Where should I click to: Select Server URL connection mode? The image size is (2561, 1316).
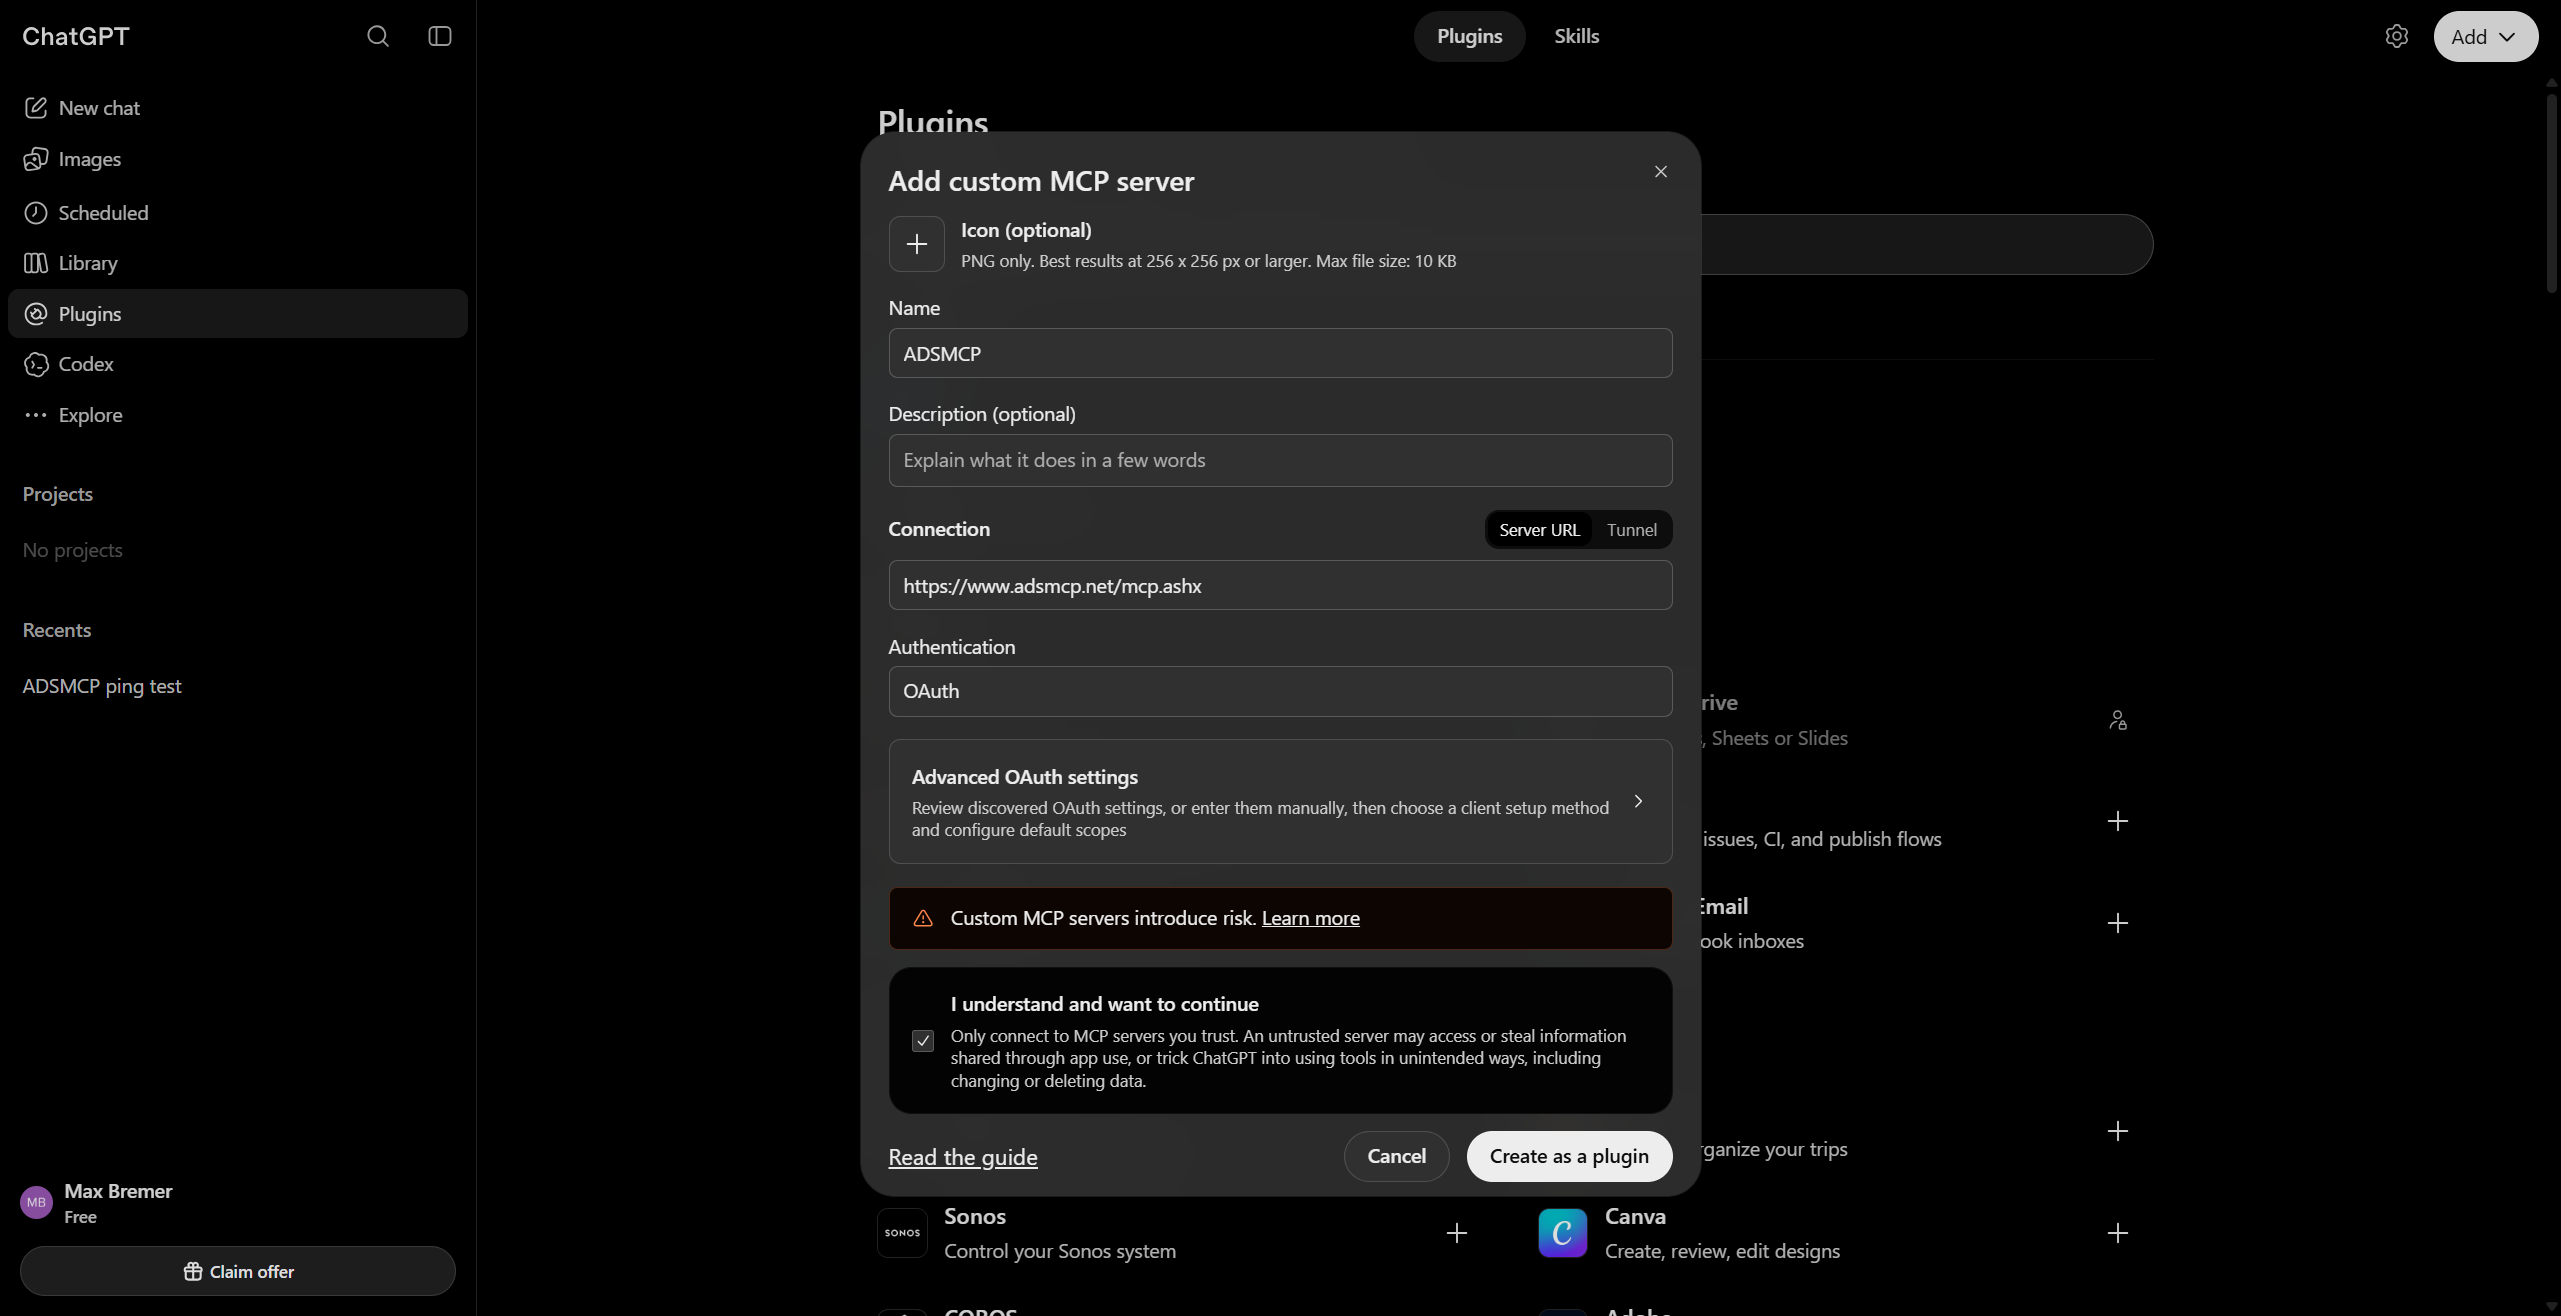tap(1539, 530)
